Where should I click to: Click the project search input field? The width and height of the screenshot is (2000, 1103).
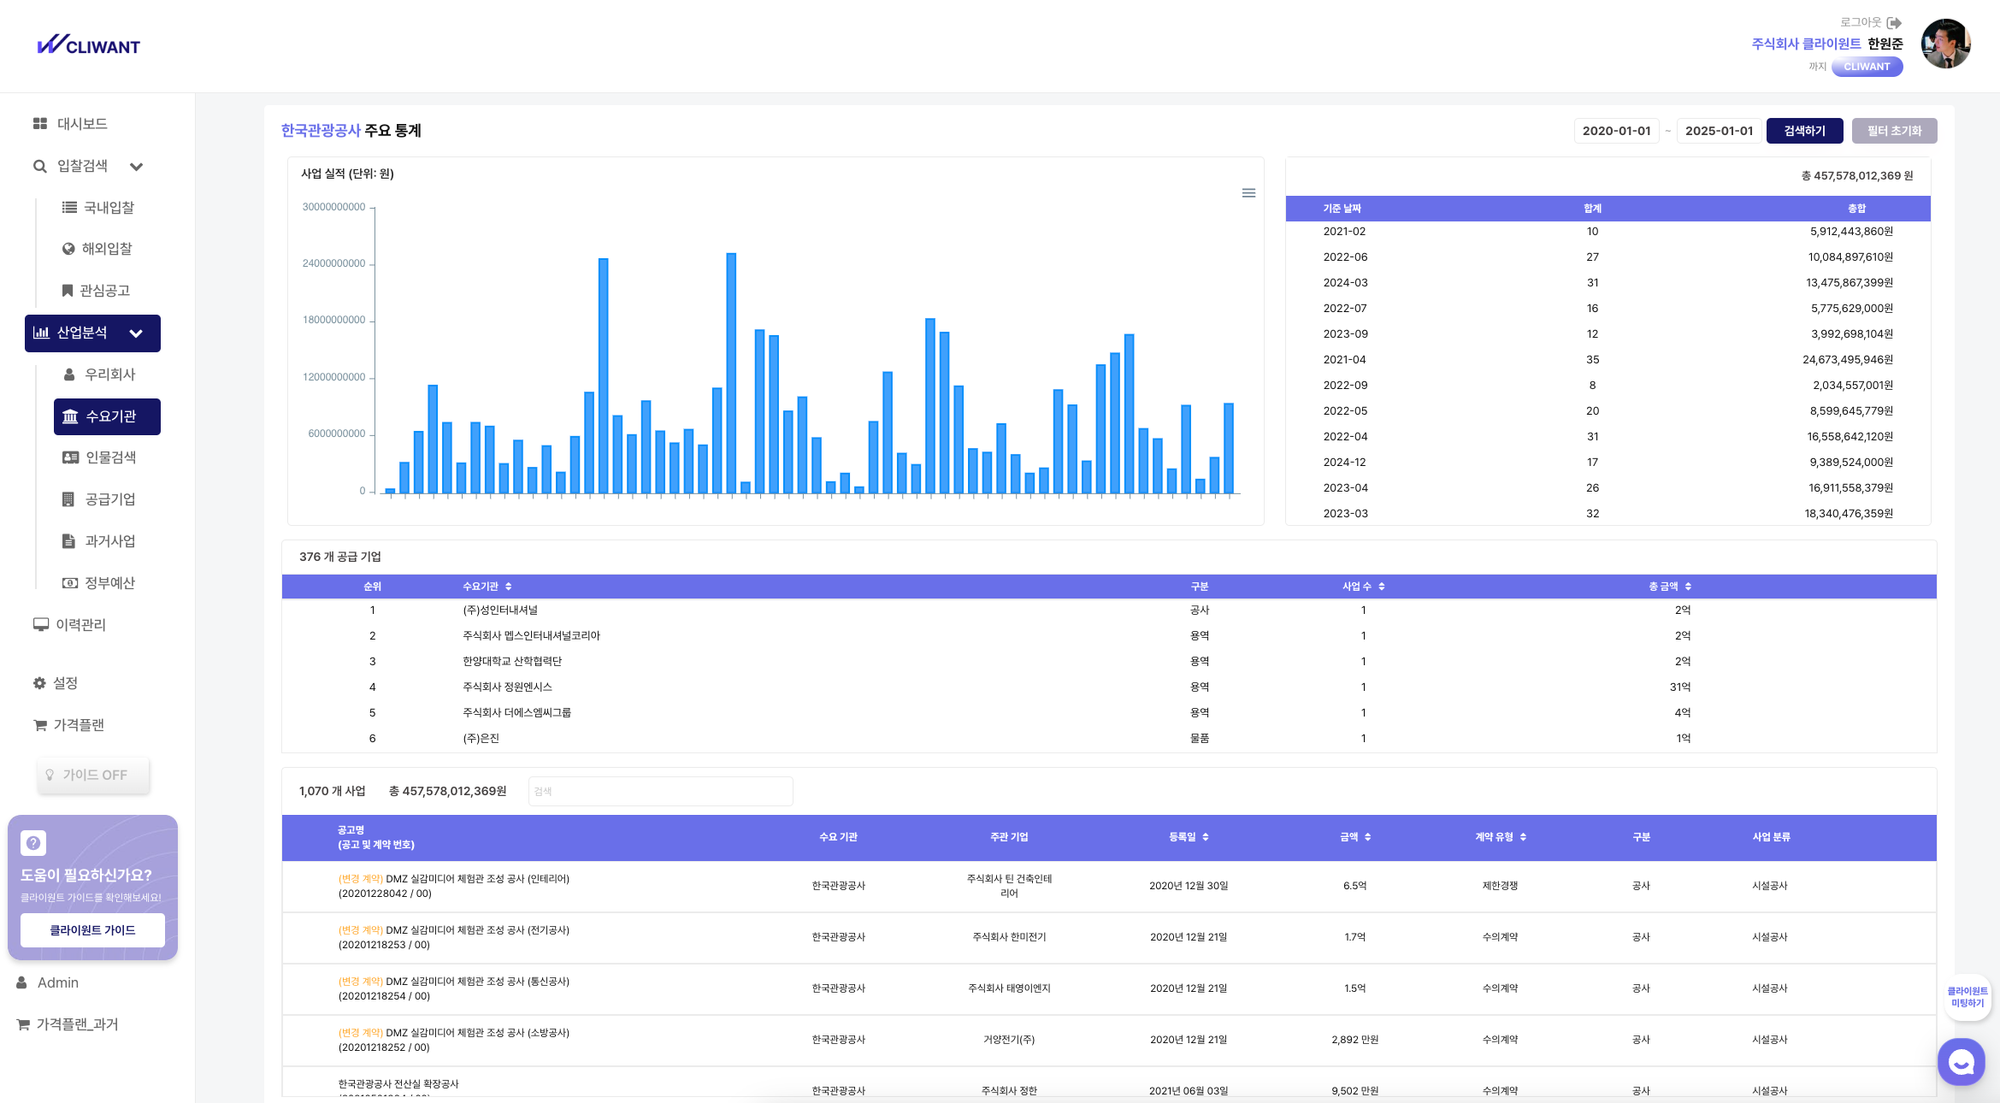tap(660, 791)
